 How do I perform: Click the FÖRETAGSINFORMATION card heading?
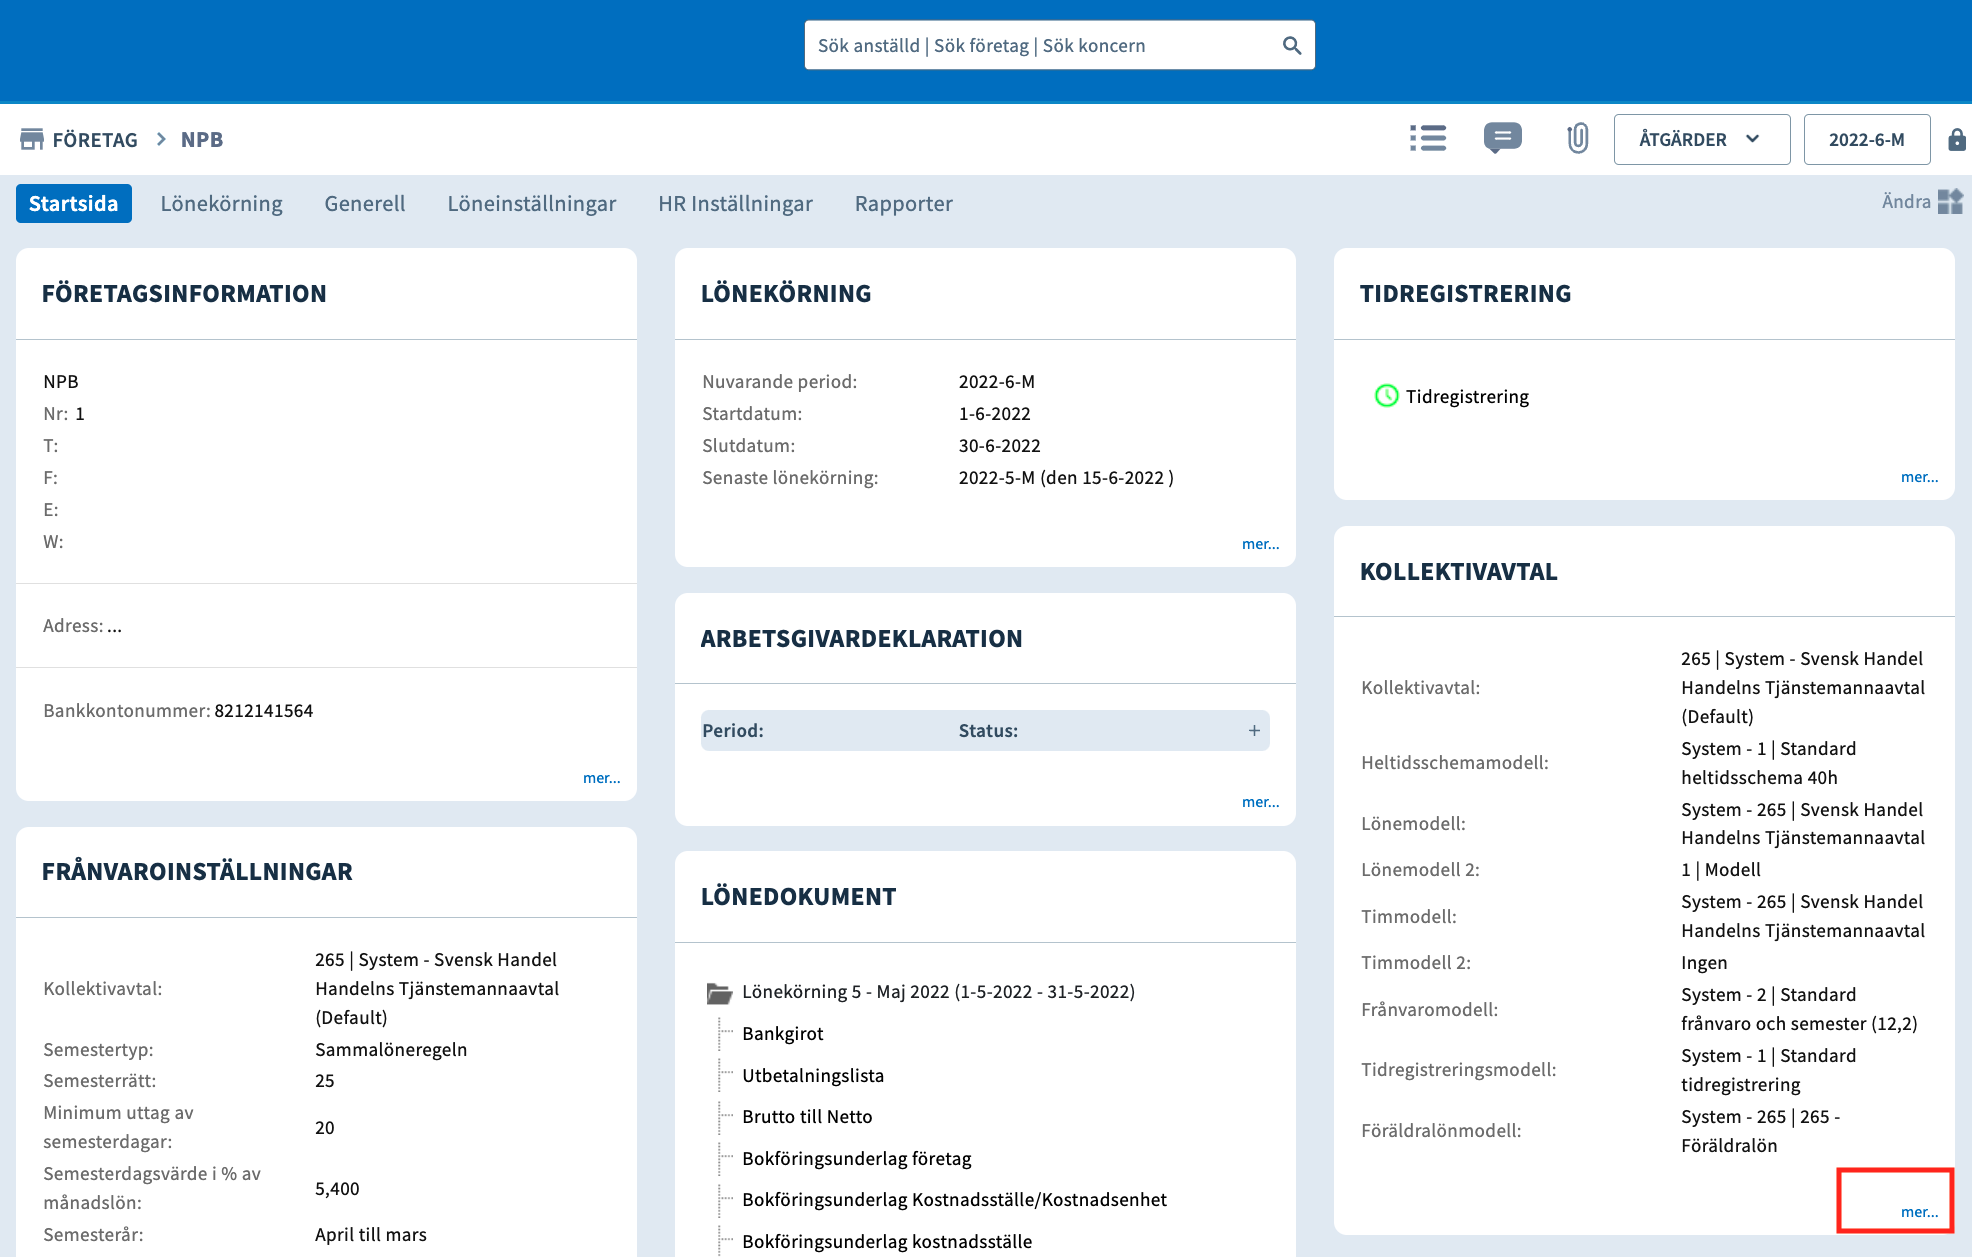pyautogui.click(x=184, y=294)
